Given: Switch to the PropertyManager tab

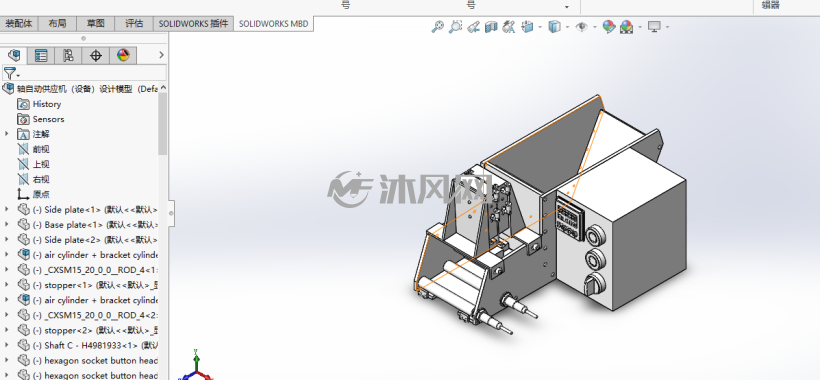Looking at the screenshot, I should pyautogui.click(x=41, y=55).
